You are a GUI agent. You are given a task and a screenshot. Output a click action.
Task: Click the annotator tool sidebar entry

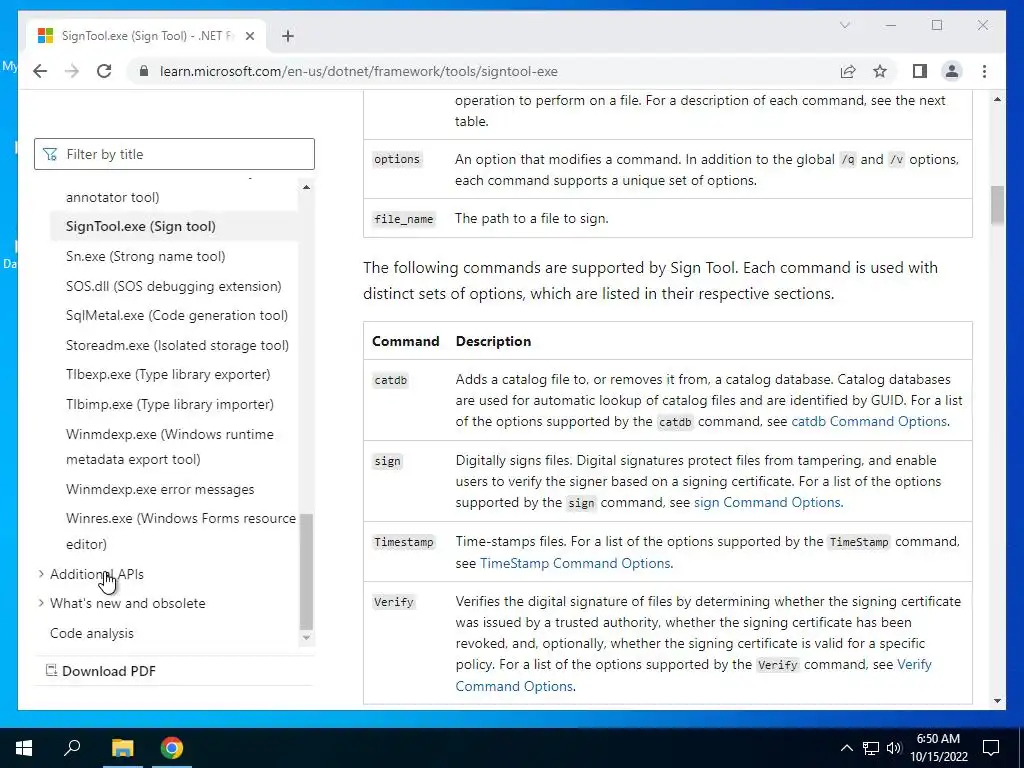click(x=112, y=197)
